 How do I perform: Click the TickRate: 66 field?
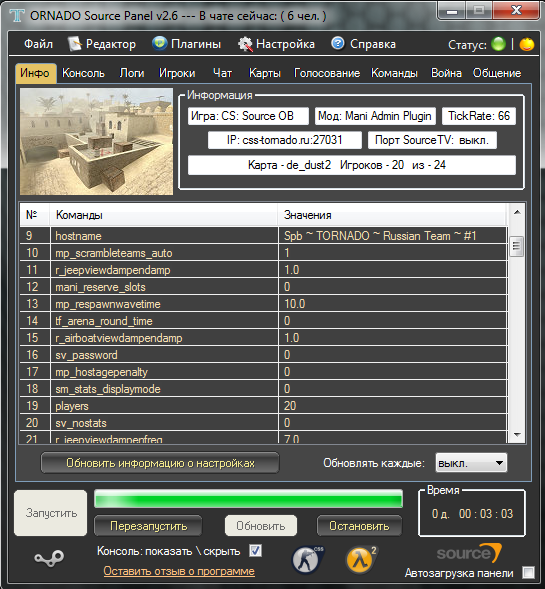[479, 116]
